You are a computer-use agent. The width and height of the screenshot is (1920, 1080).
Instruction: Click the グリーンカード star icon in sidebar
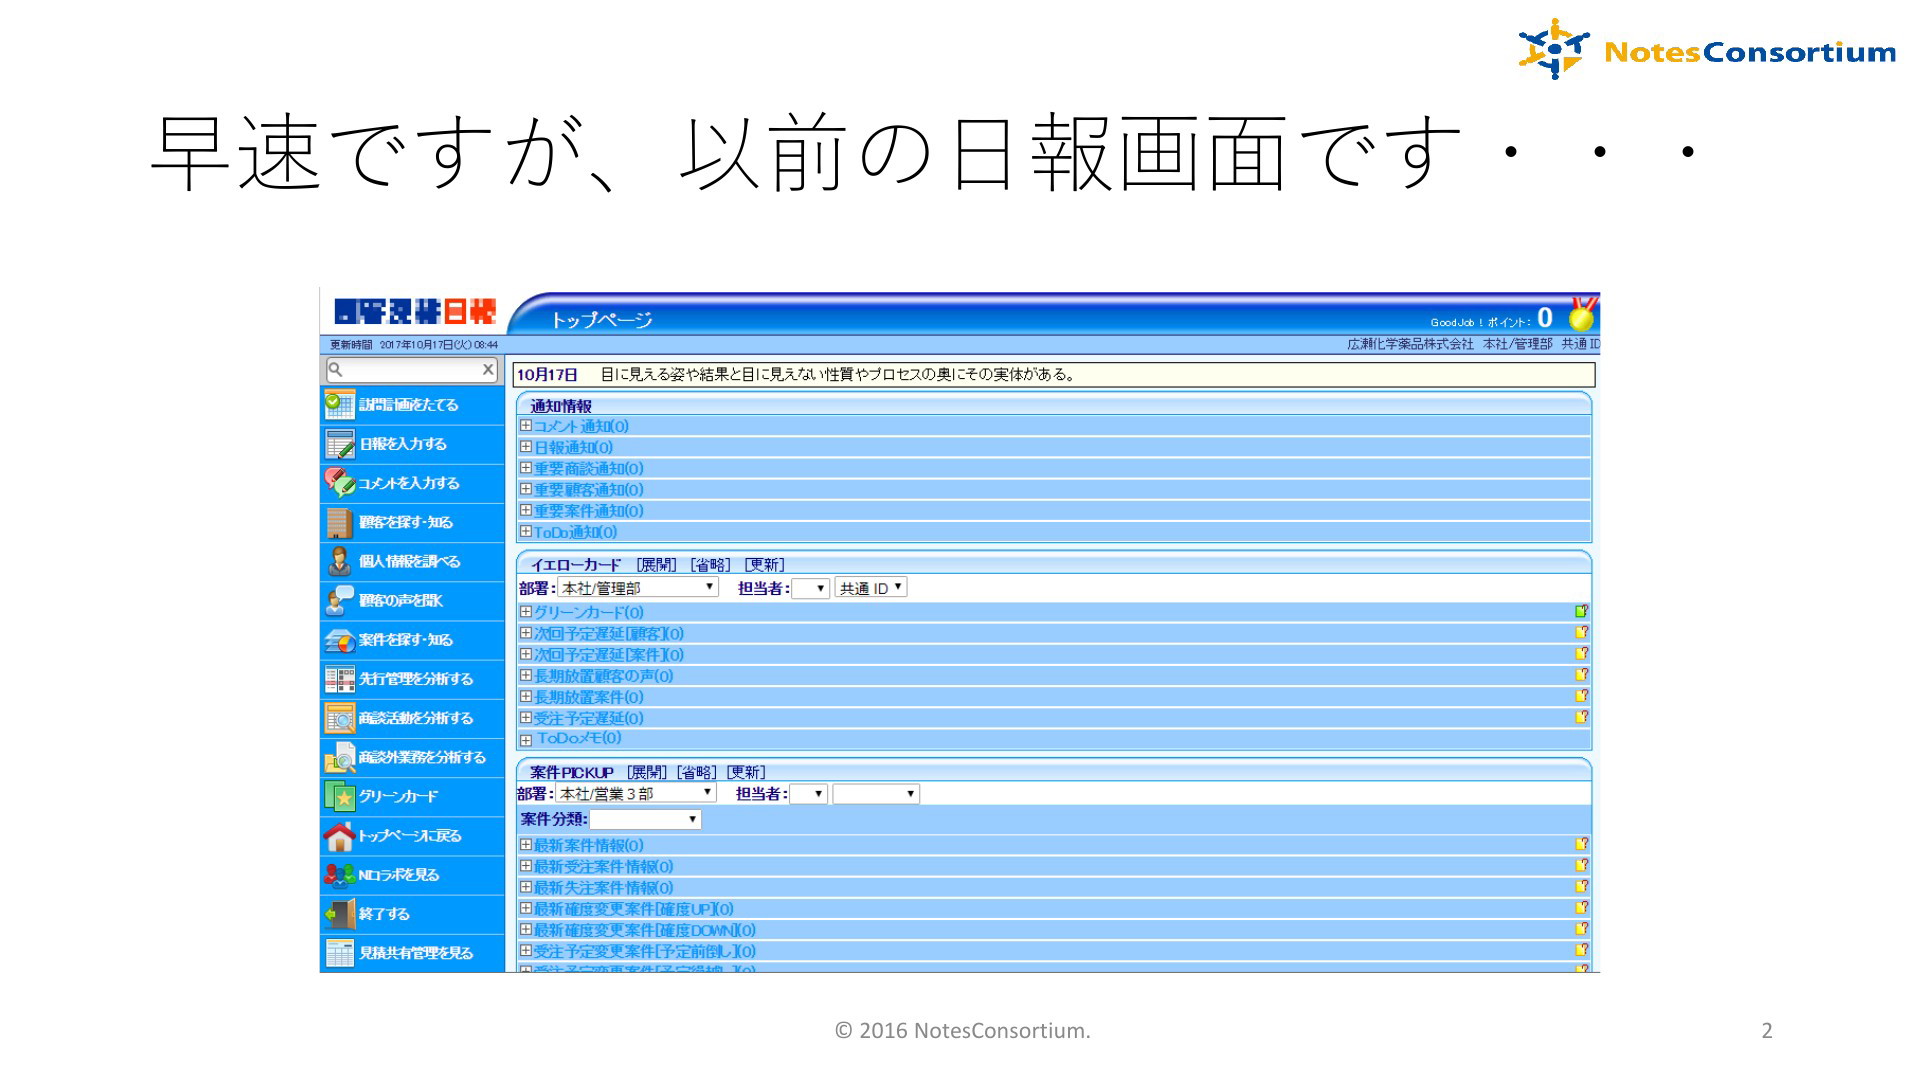(339, 796)
